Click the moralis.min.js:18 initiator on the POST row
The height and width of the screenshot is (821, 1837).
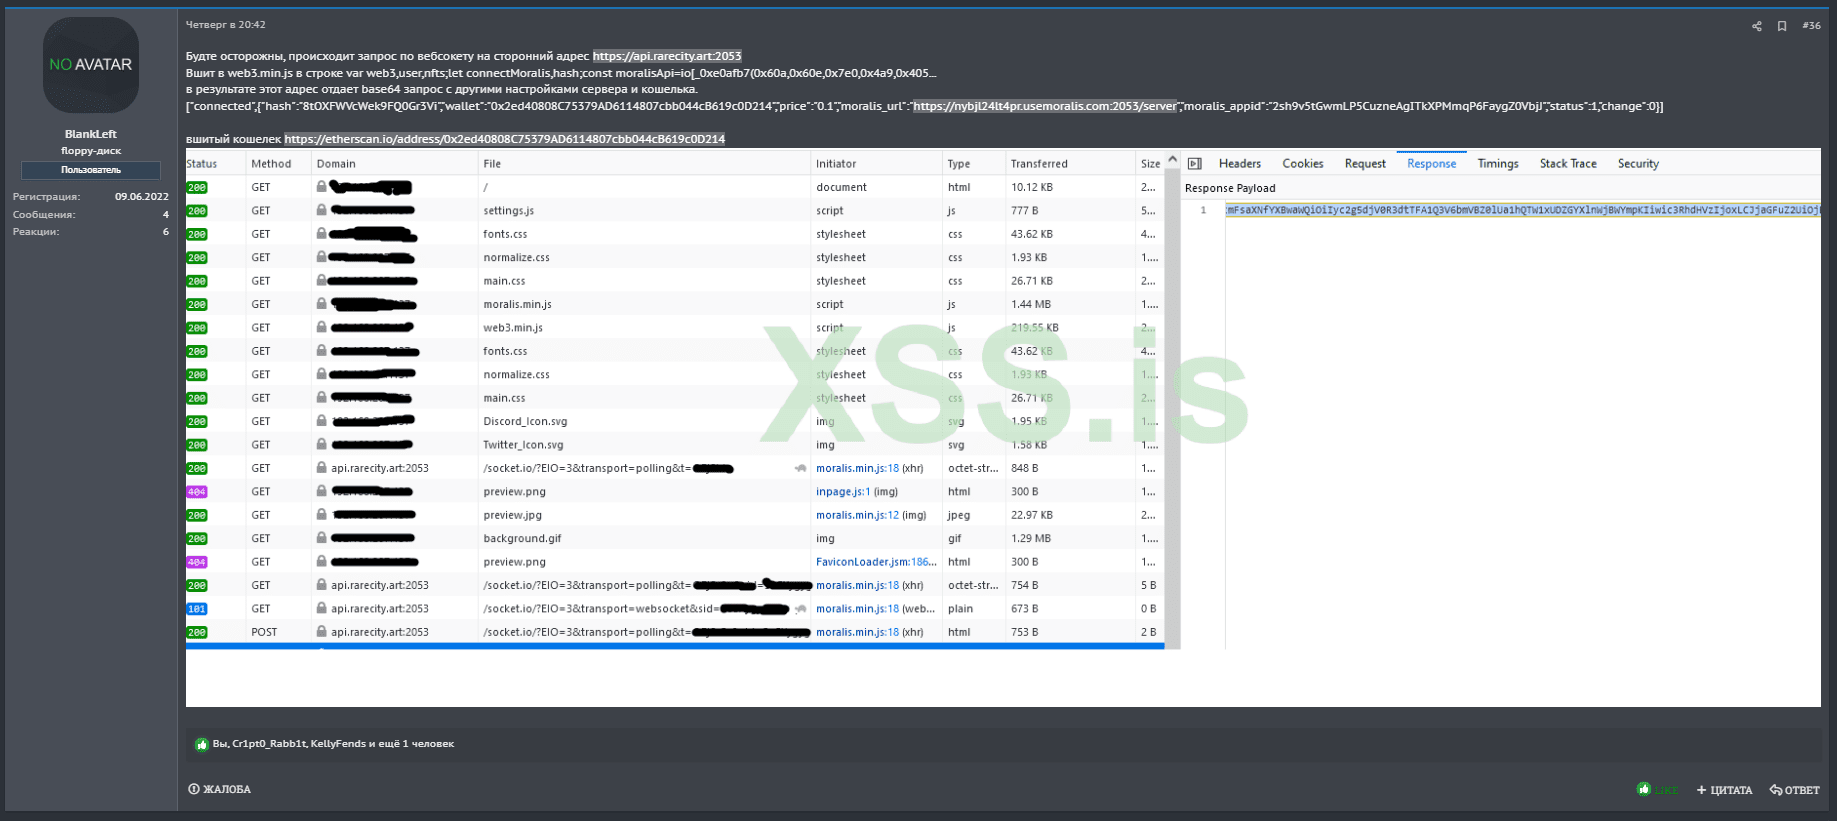click(857, 632)
